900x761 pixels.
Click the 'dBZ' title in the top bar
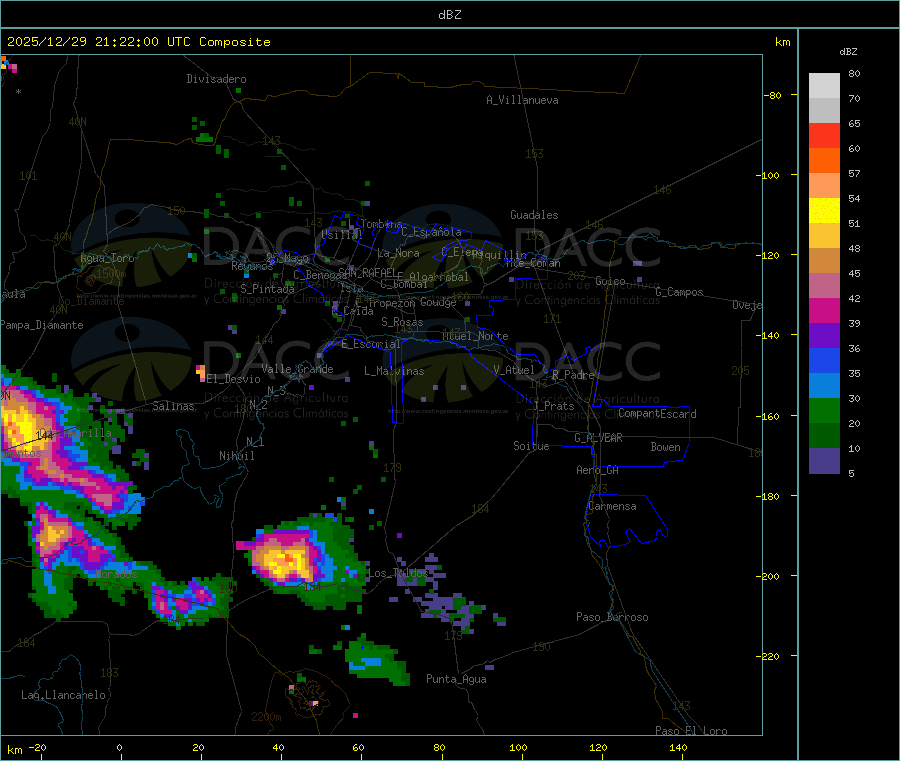point(449,15)
